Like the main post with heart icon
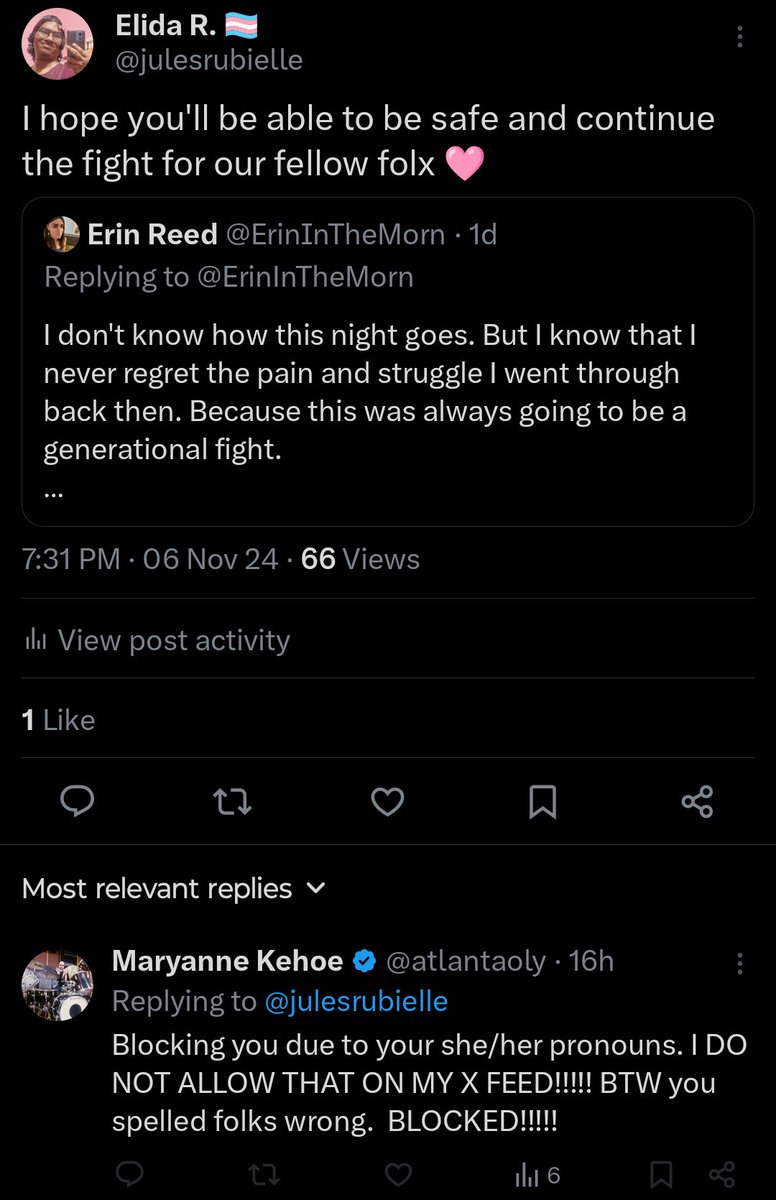 tap(387, 801)
